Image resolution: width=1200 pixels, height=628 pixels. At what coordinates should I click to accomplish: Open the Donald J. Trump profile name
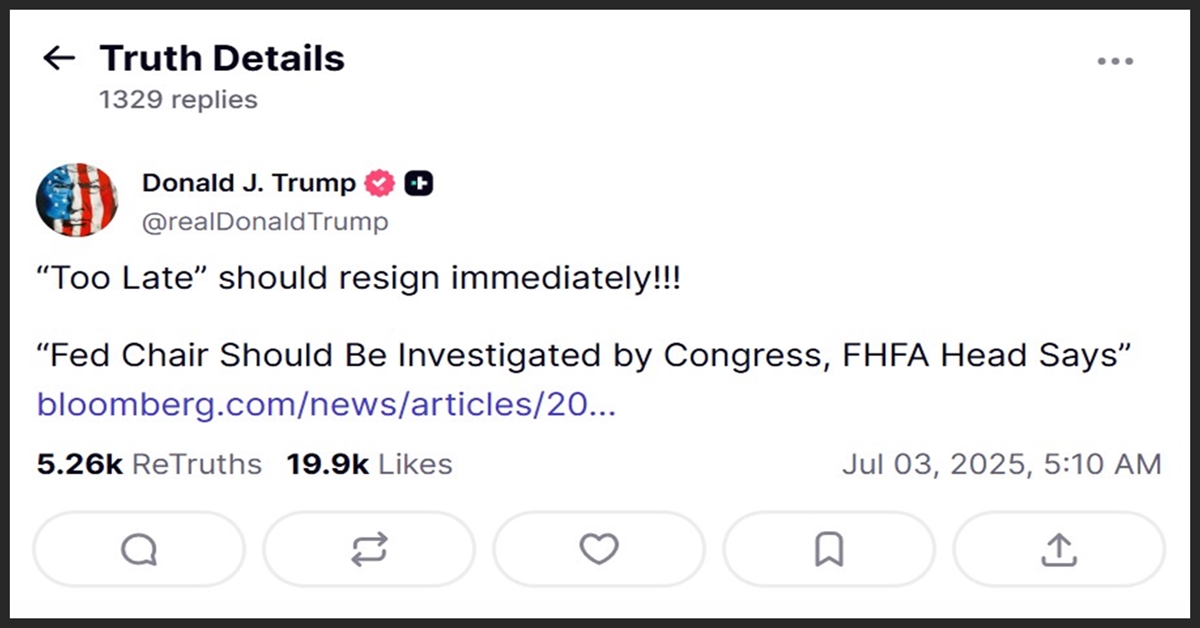249,184
